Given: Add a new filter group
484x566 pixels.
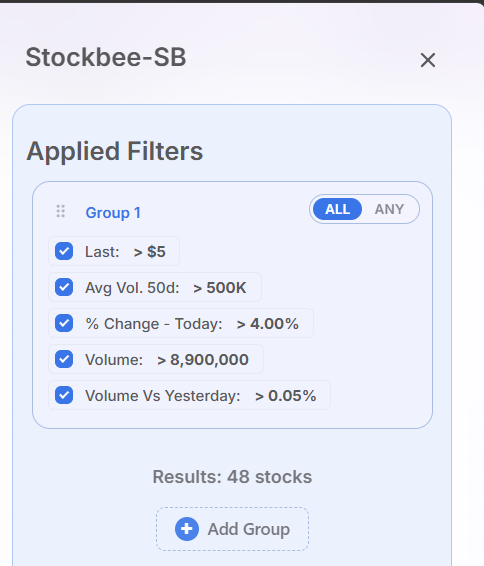Looking at the screenshot, I should (x=232, y=529).
